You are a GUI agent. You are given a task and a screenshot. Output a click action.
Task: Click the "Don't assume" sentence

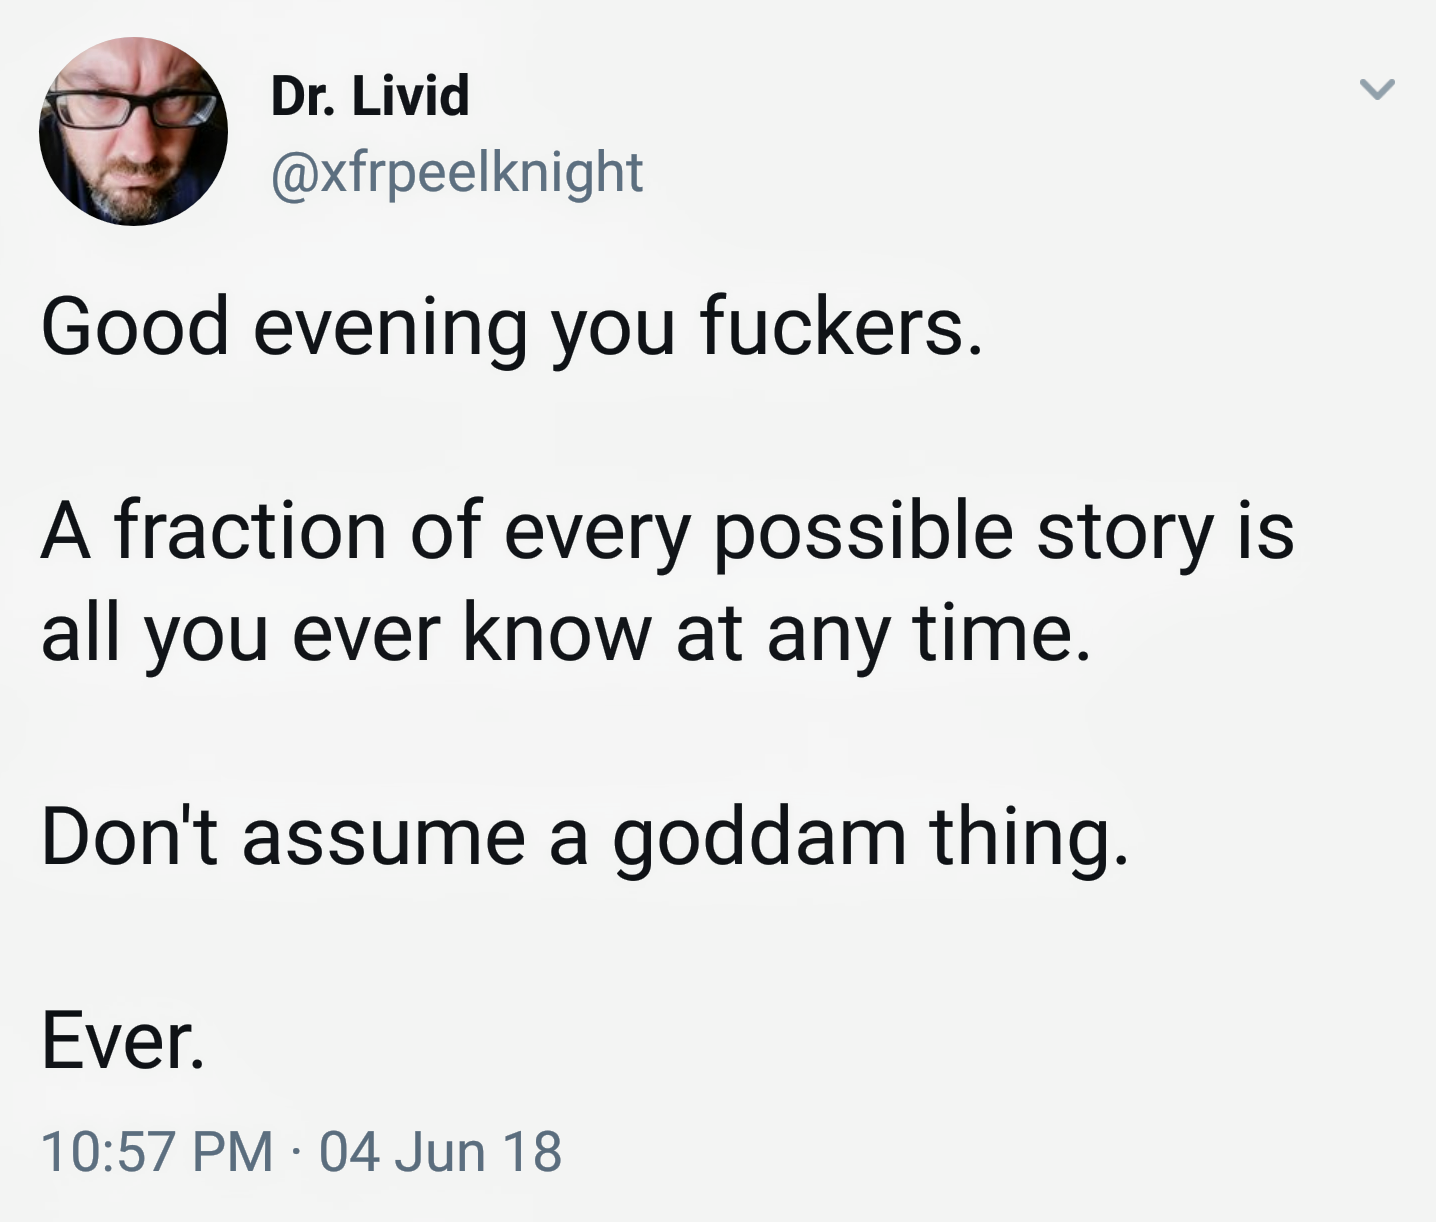585,837
